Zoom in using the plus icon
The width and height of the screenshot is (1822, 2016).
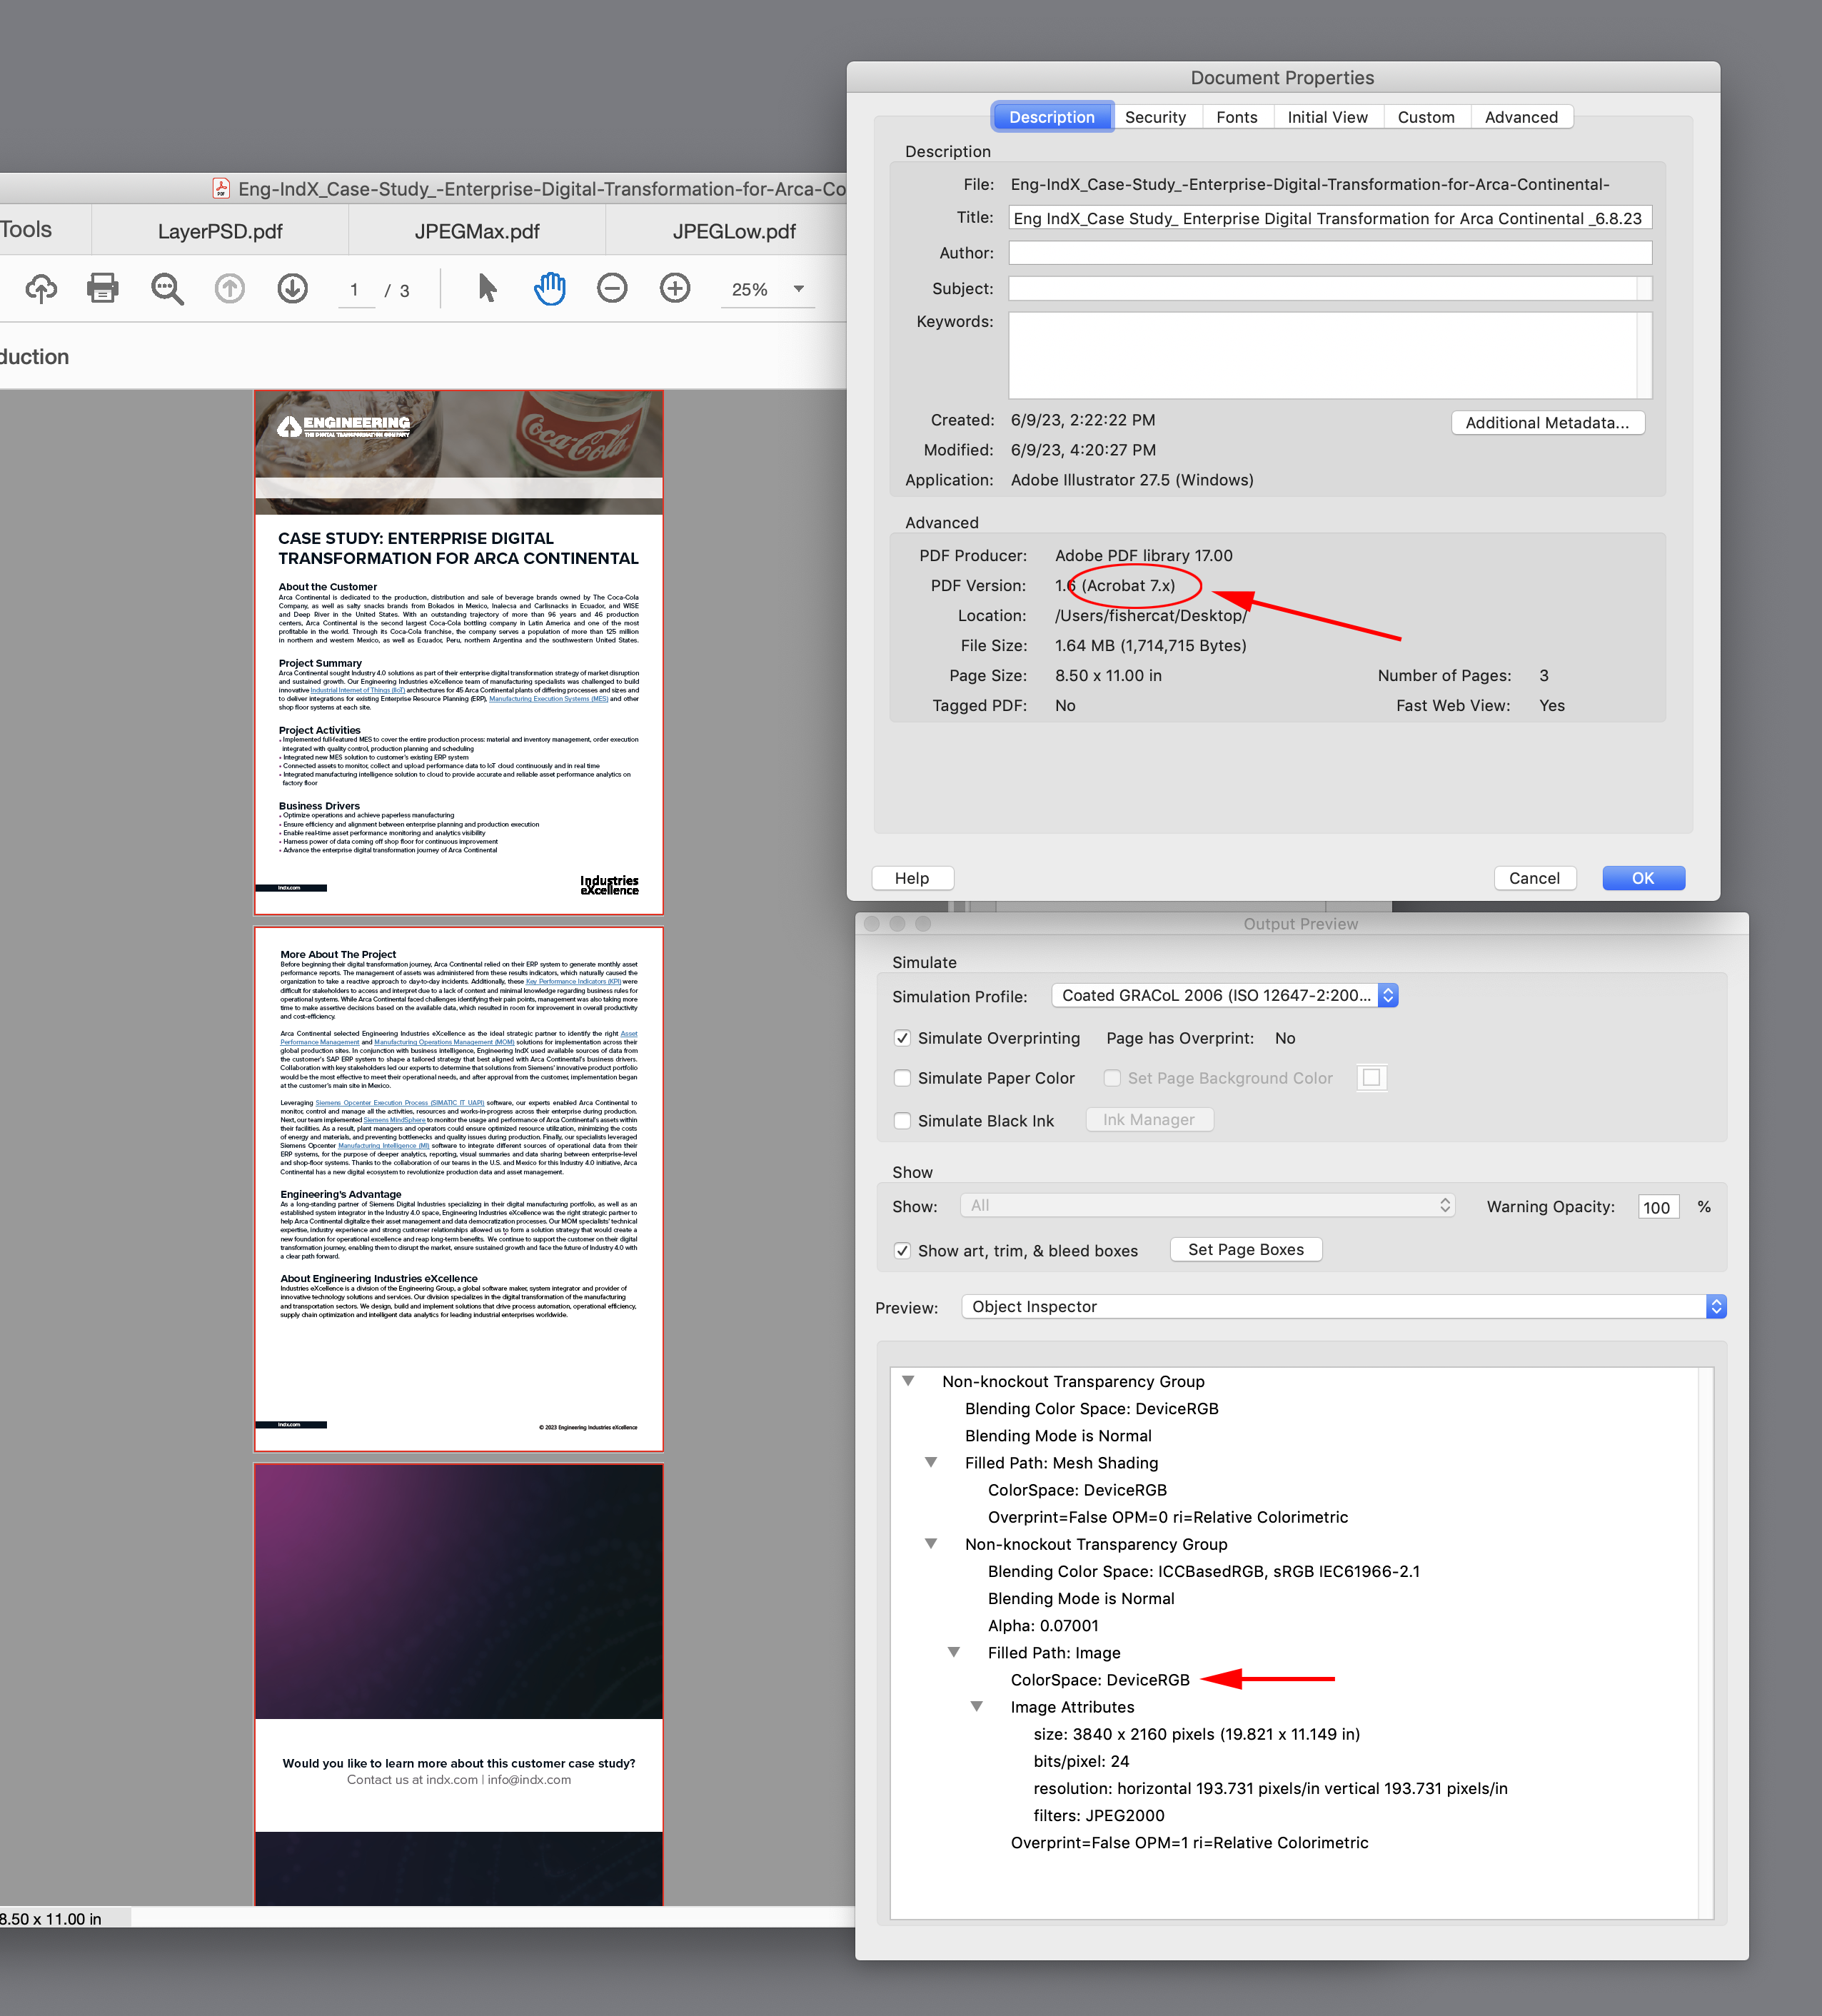coord(675,288)
